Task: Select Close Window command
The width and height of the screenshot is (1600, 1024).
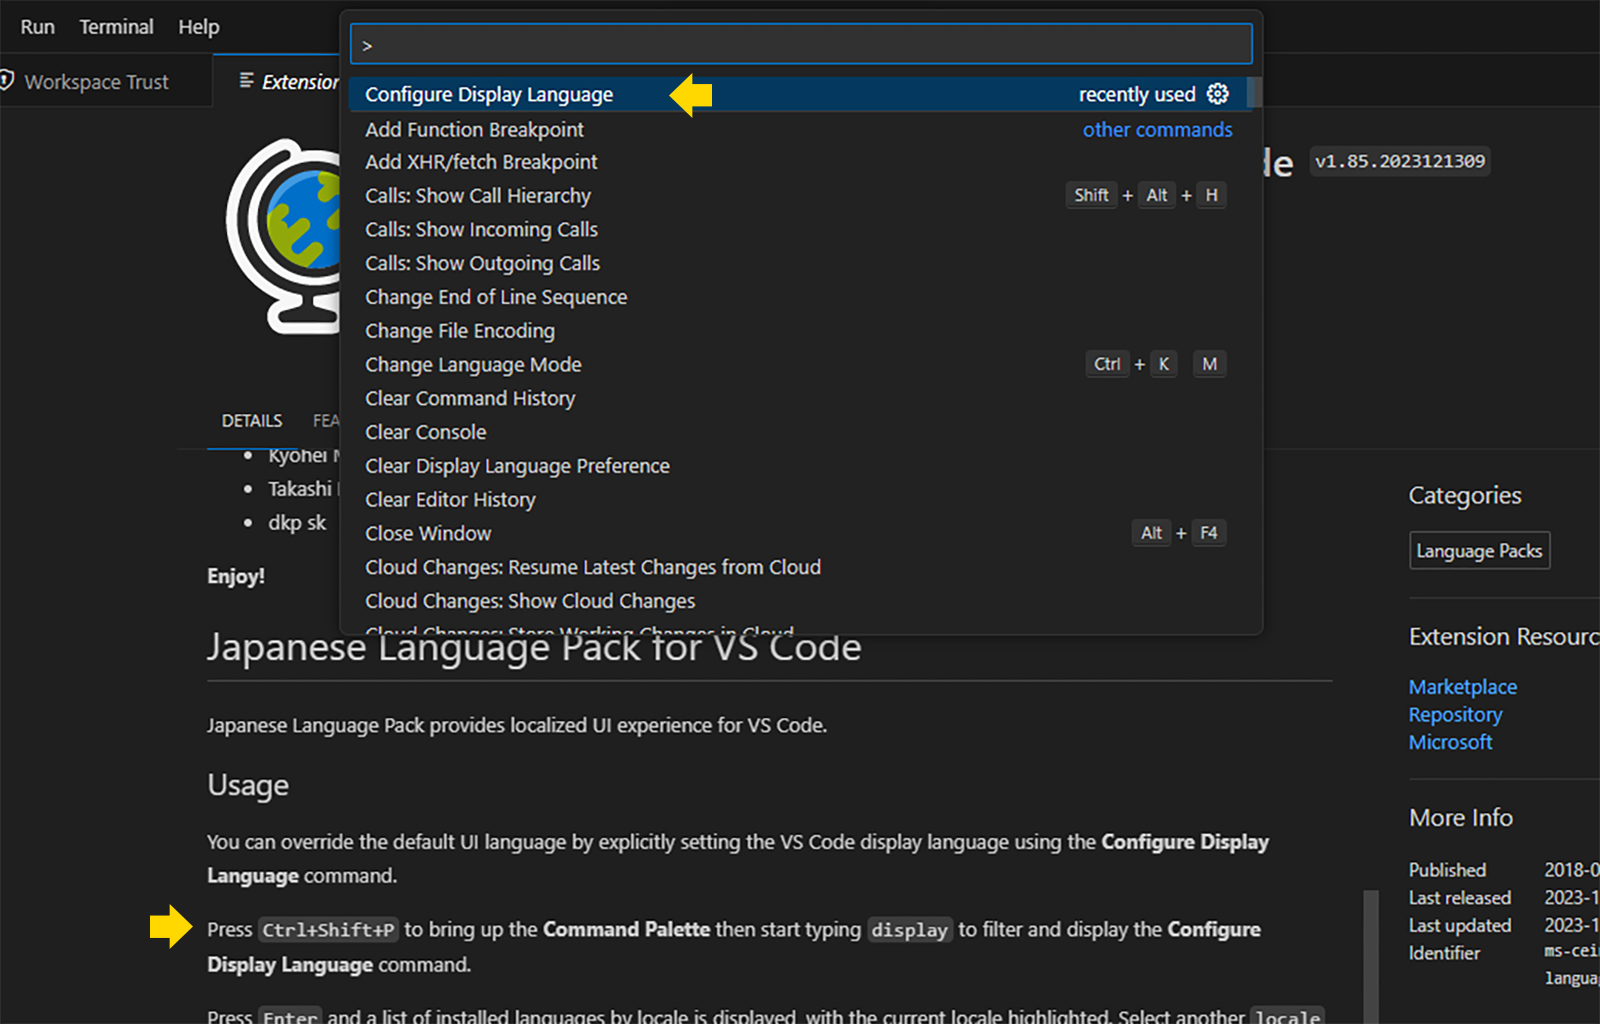Action: pyautogui.click(x=797, y=534)
